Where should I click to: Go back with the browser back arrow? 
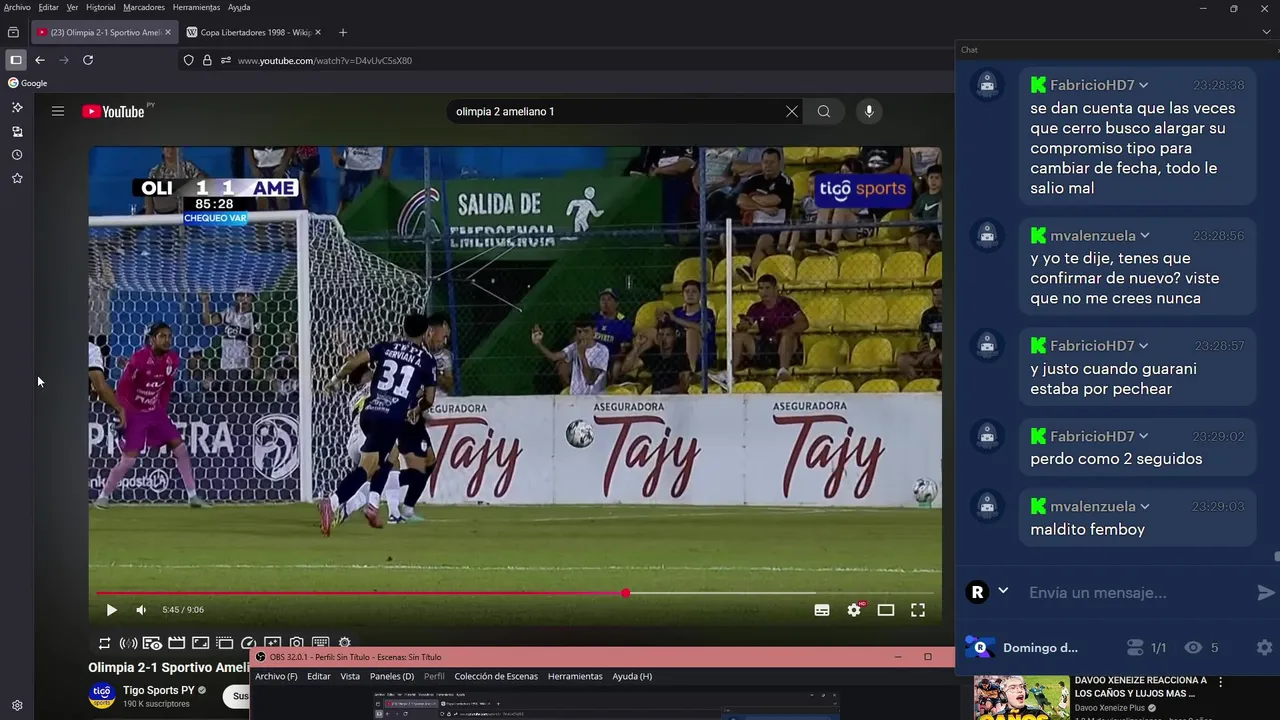40,60
